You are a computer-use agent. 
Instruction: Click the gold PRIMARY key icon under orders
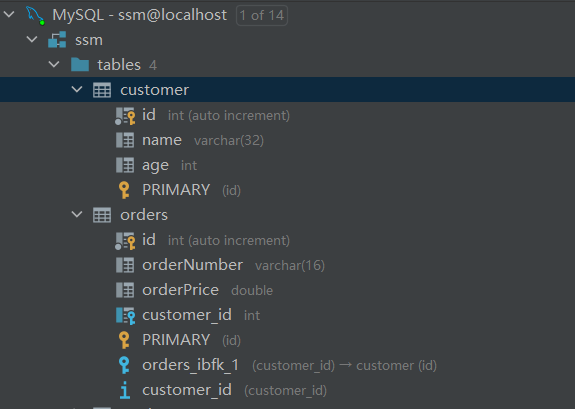124,340
